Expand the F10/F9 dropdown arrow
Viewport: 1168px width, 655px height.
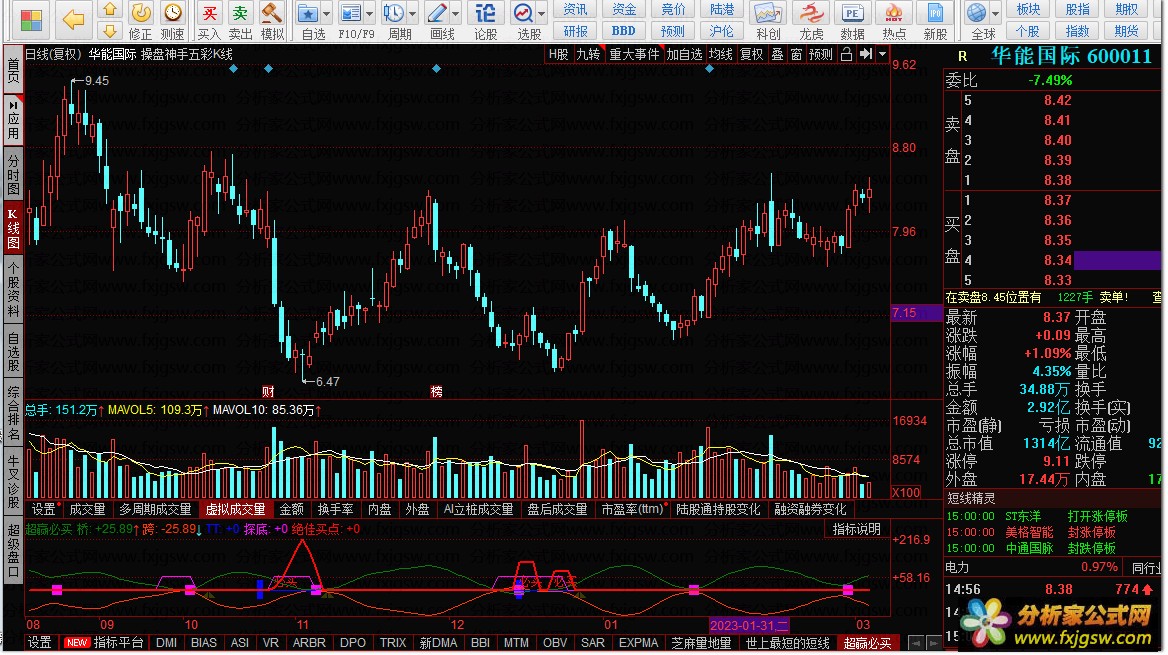[369, 13]
